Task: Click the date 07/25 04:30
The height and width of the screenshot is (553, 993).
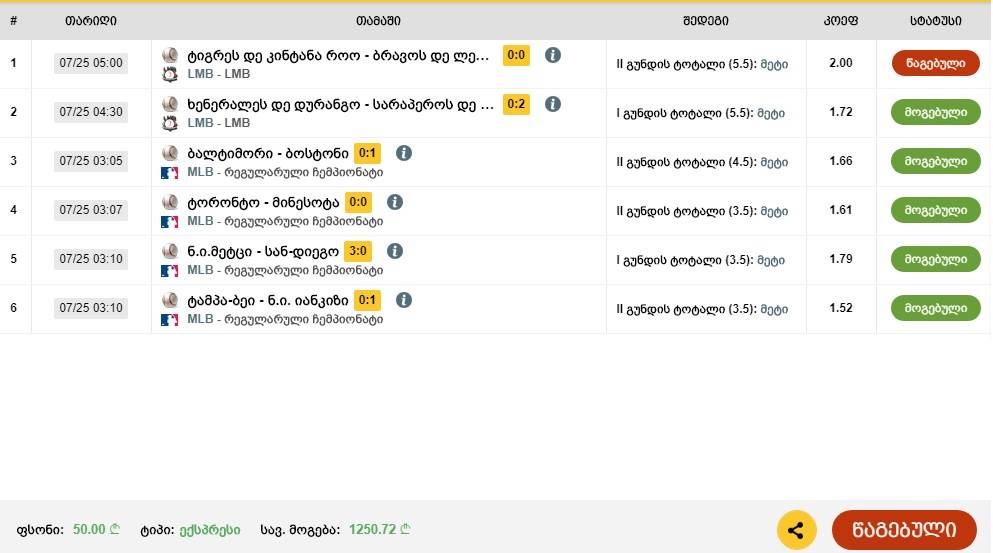Action: pyautogui.click(x=91, y=111)
